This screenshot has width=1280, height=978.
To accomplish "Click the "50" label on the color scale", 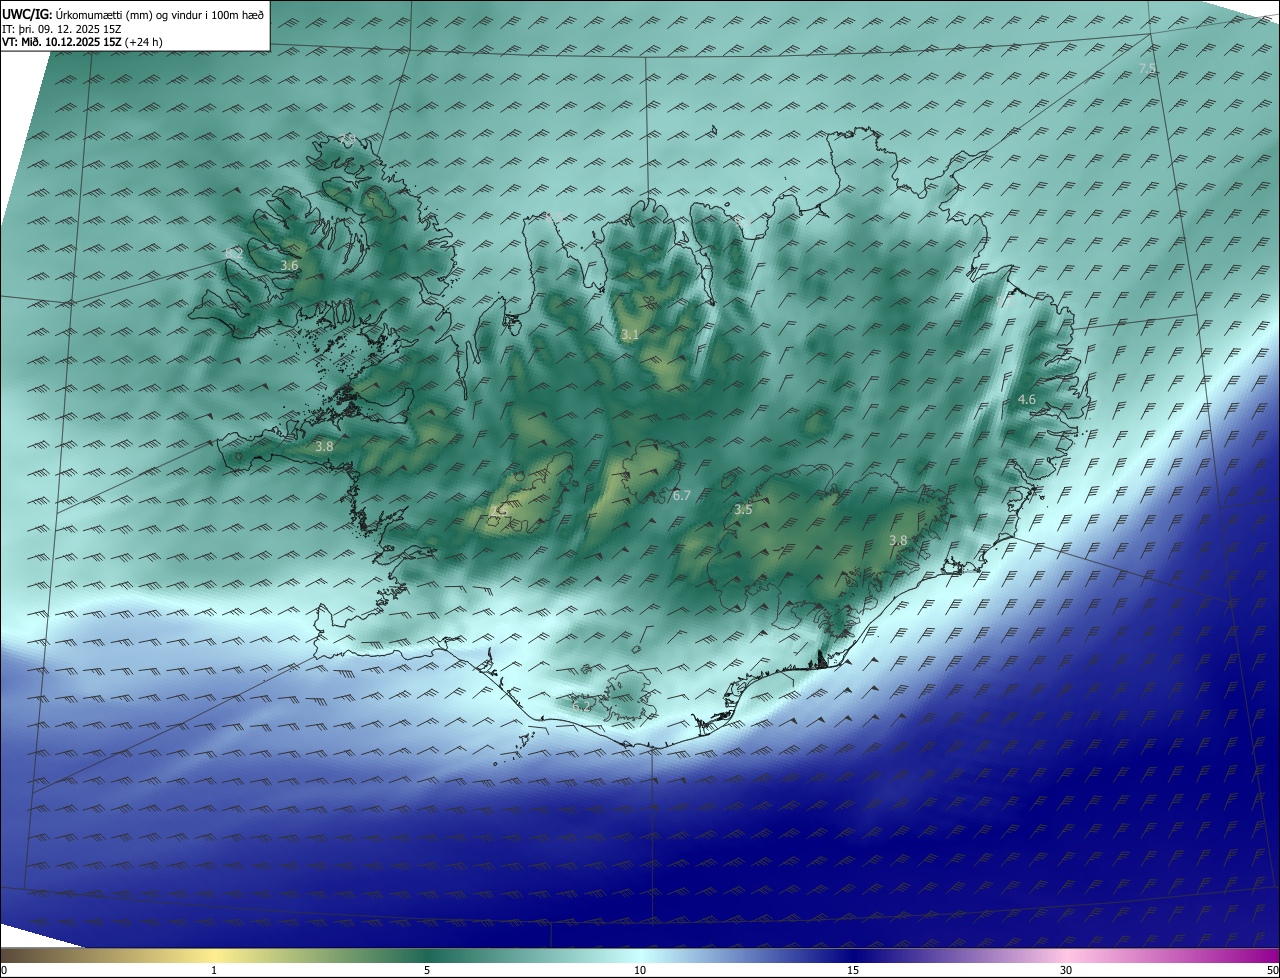I will point(1272,970).
